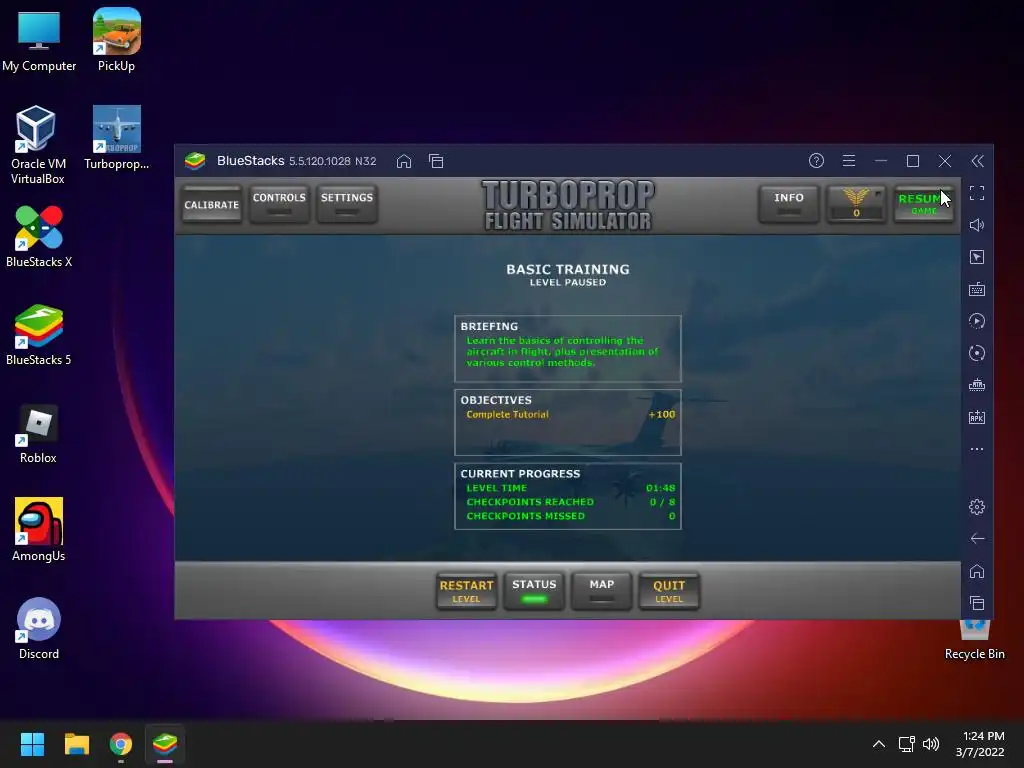Open Oracle VM VirtualBox shortcut

(37, 145)
